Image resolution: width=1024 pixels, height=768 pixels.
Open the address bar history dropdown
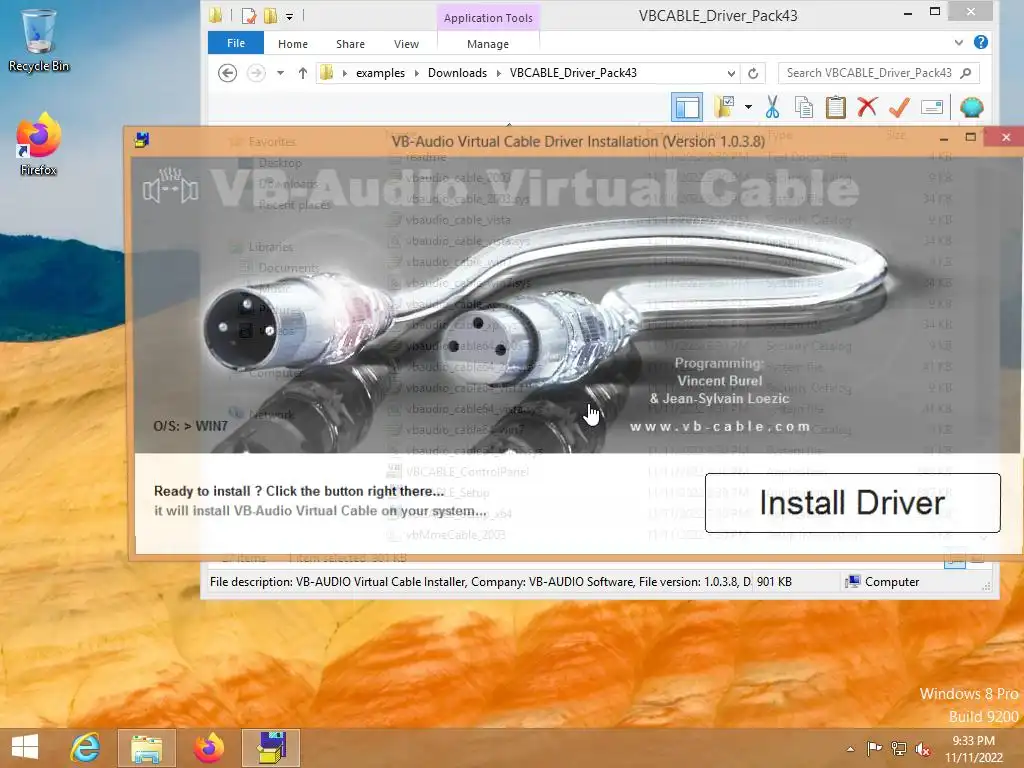pyautogui.click(x=731, y=73)
